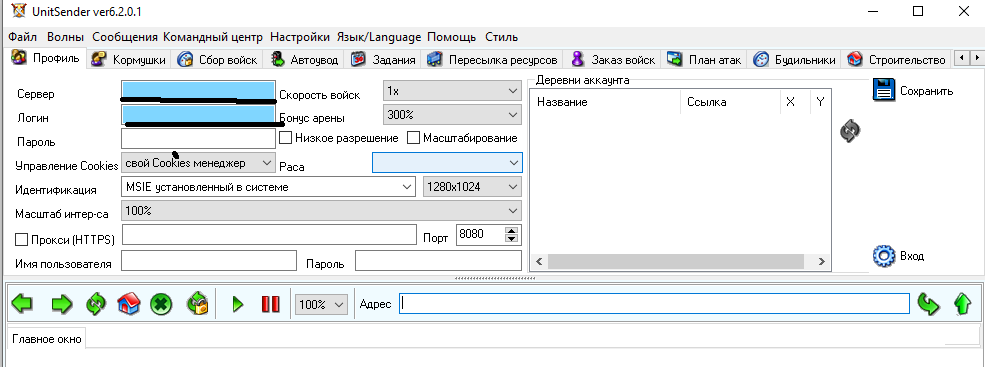
Task: Open the Идентификация browser dropdown
Action: tap(268, 187)
